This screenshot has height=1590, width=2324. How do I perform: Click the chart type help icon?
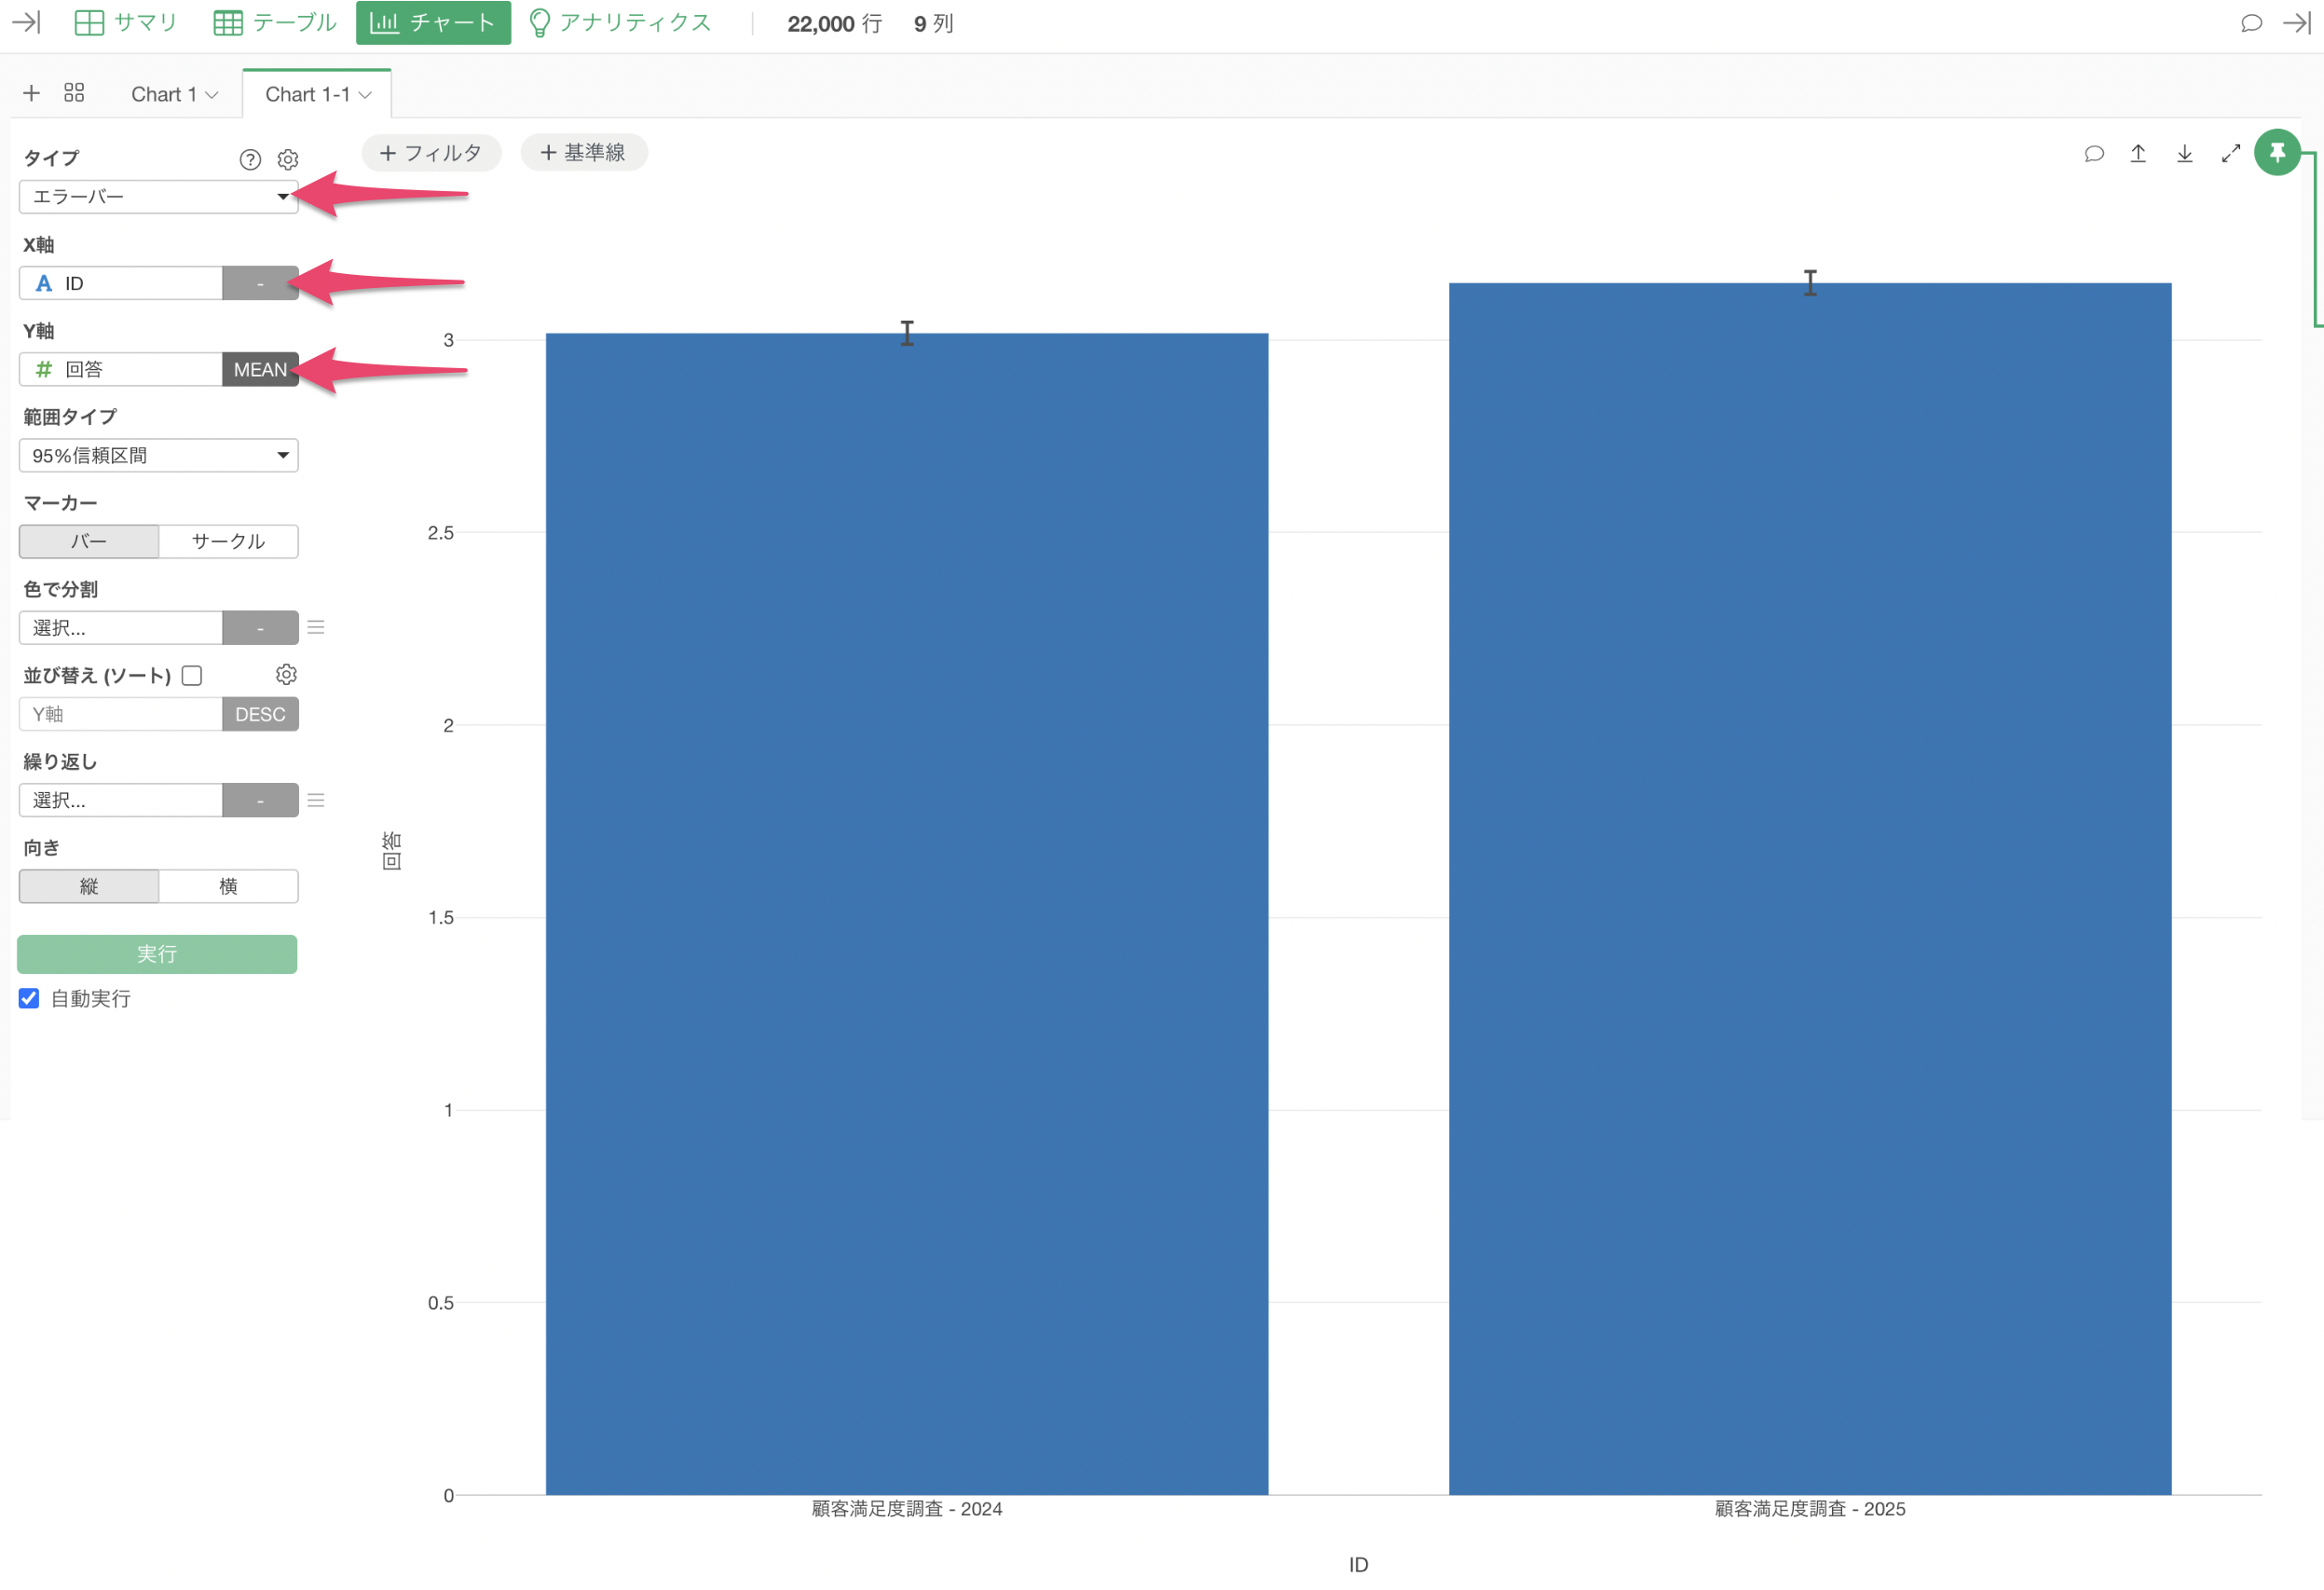point(250,159)
